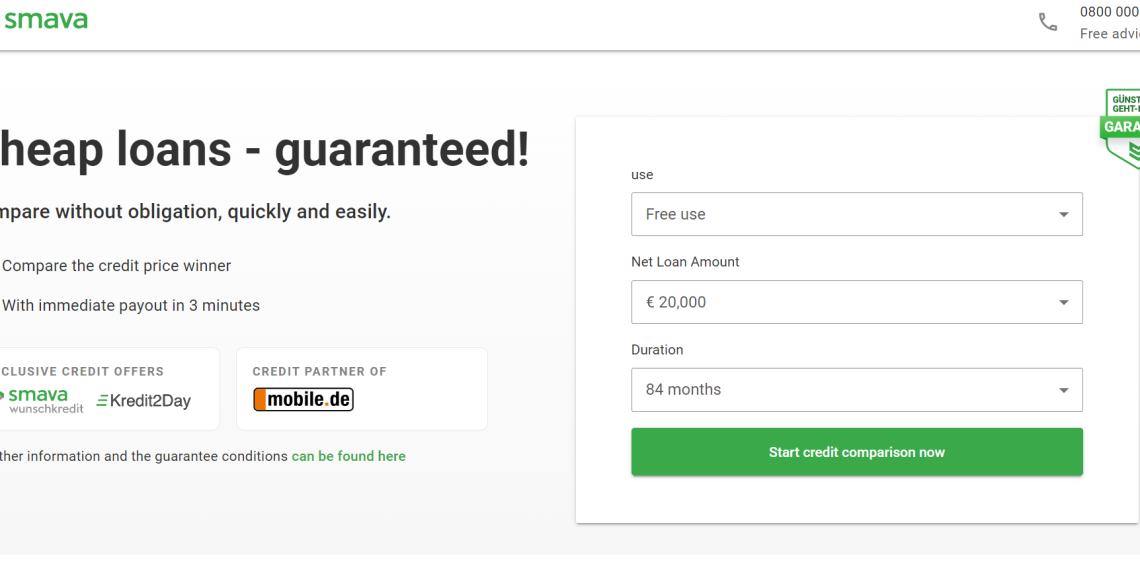This screenshot has width=1140, height=570.
Task: Open the Duration dropdown showing 84 months
Action: click(840, 390)
